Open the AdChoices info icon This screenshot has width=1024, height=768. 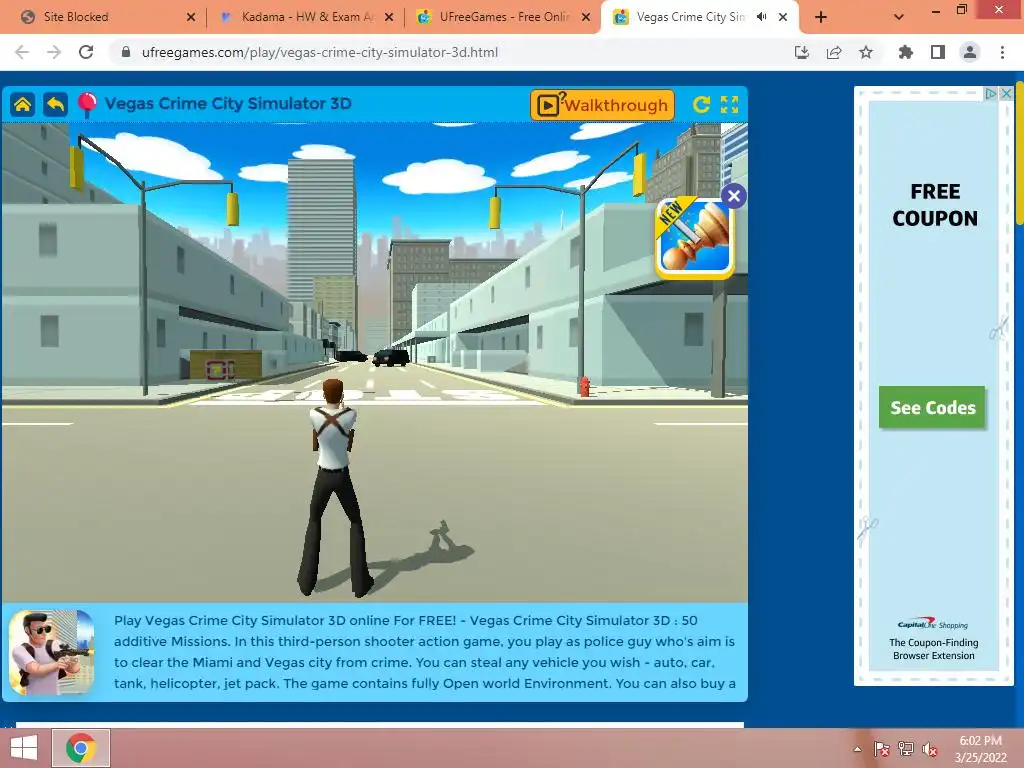(991, 93)
